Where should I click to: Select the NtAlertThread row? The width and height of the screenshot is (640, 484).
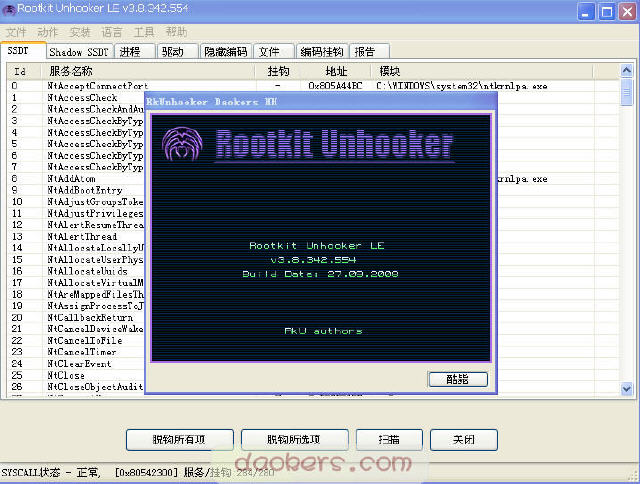pyautogui.click(x=76, y=237)
